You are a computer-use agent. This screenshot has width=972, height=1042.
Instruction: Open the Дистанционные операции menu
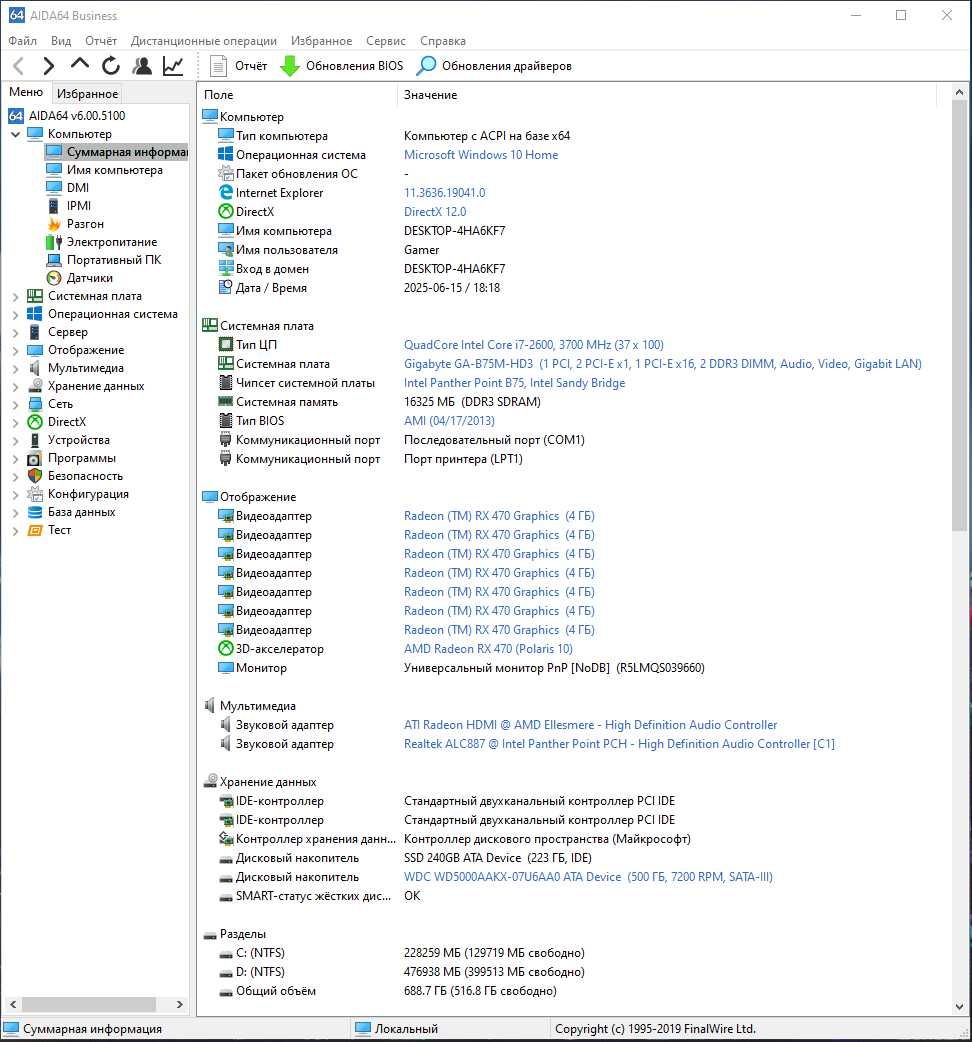coord(204,41)
